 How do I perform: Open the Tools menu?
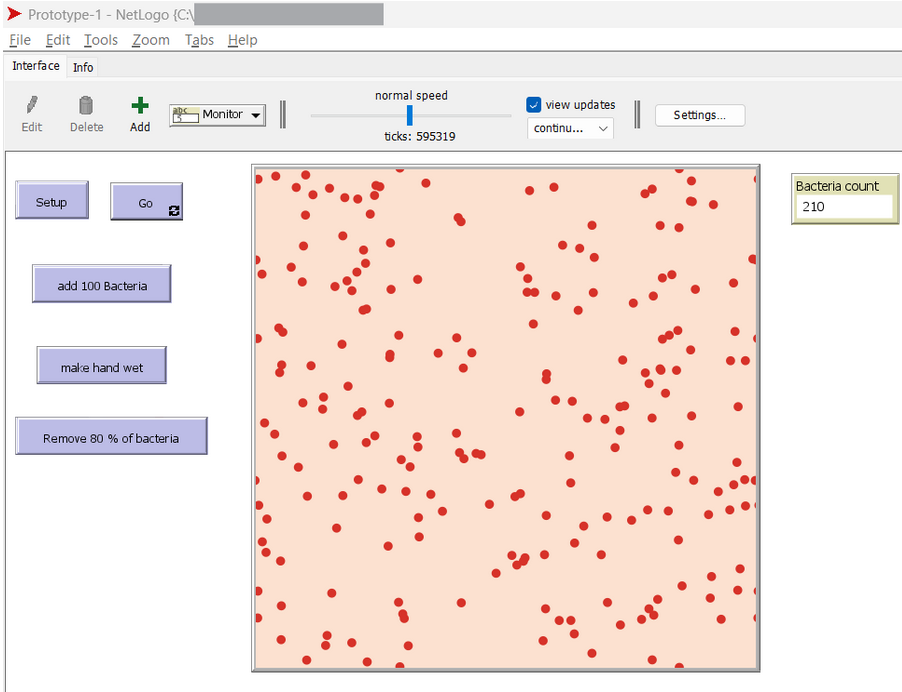pos(100,40)
